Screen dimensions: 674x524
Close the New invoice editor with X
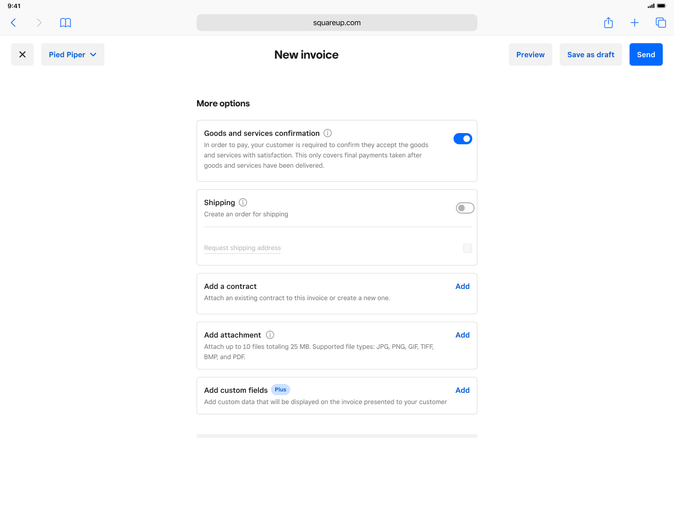[22, 55]
